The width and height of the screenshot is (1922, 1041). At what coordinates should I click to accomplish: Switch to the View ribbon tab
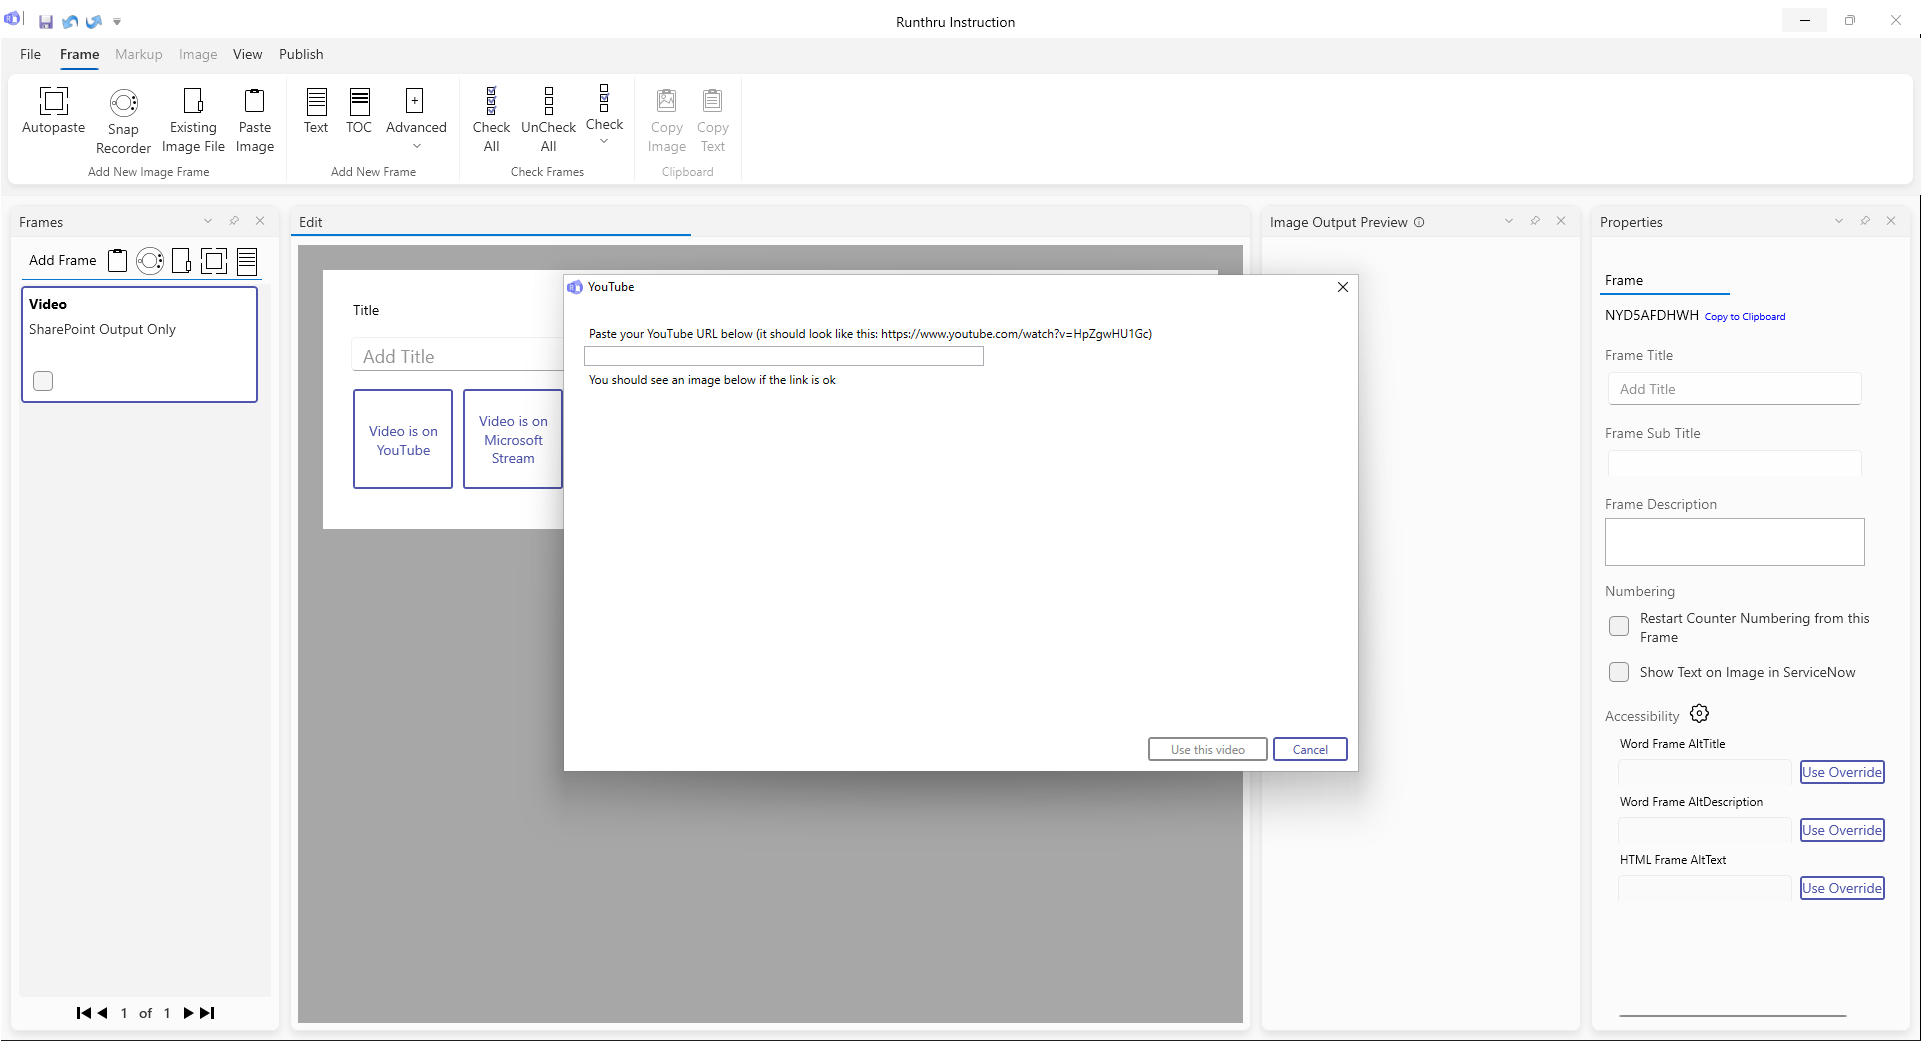point(247,54)
